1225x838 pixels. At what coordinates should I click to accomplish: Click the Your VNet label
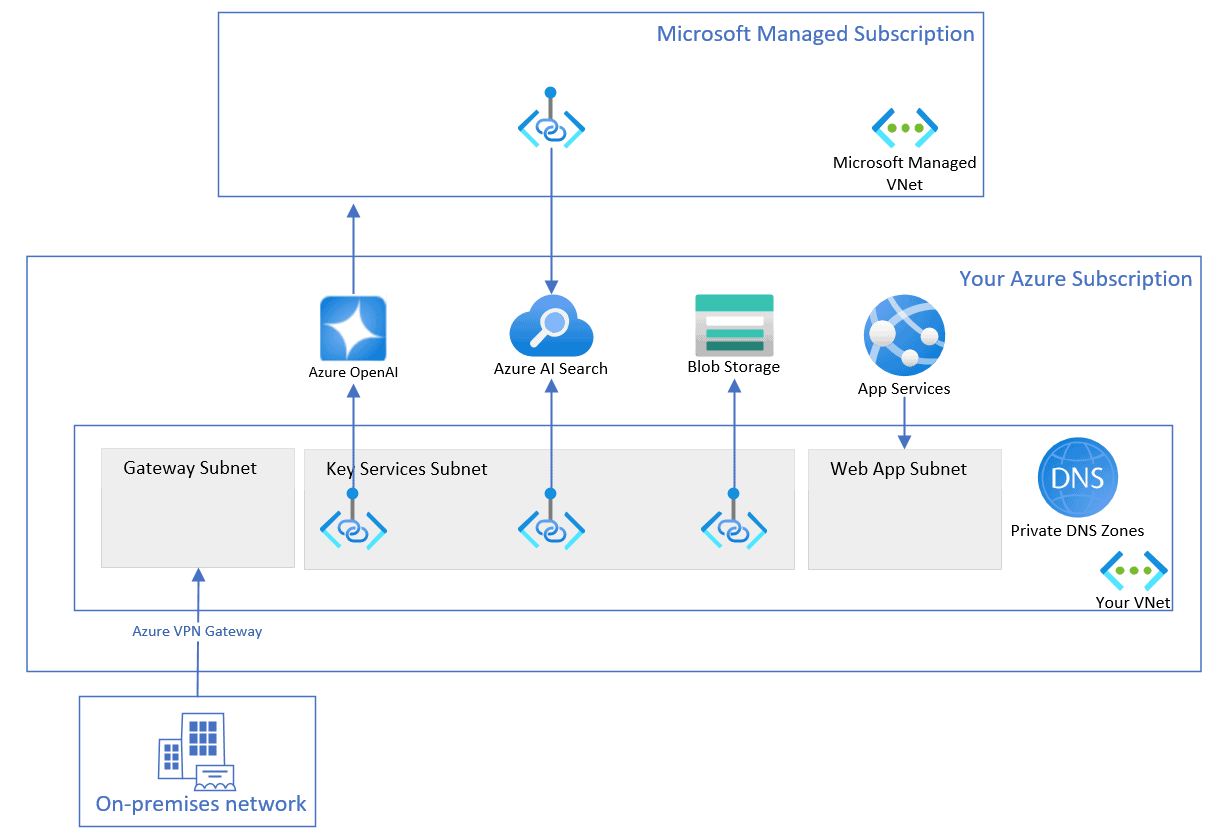tap(1133, 603)
